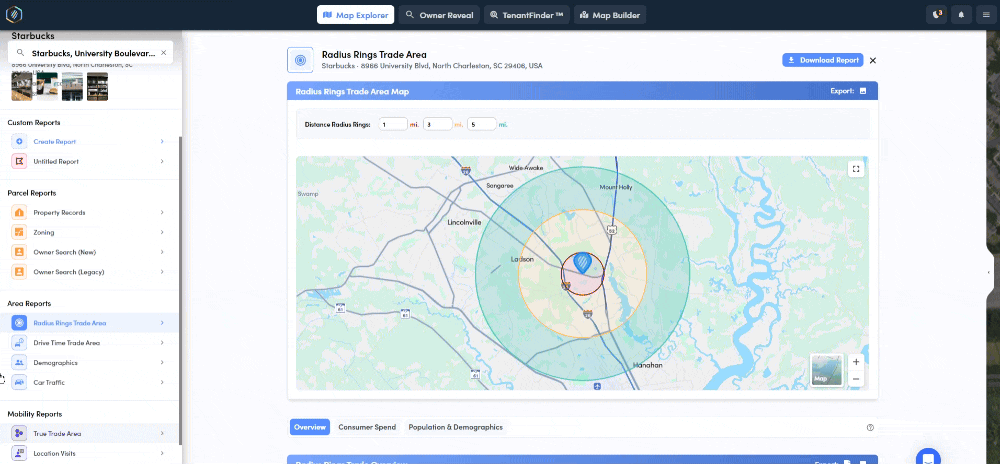Click the Download Report button

click(x=823, y=60)
